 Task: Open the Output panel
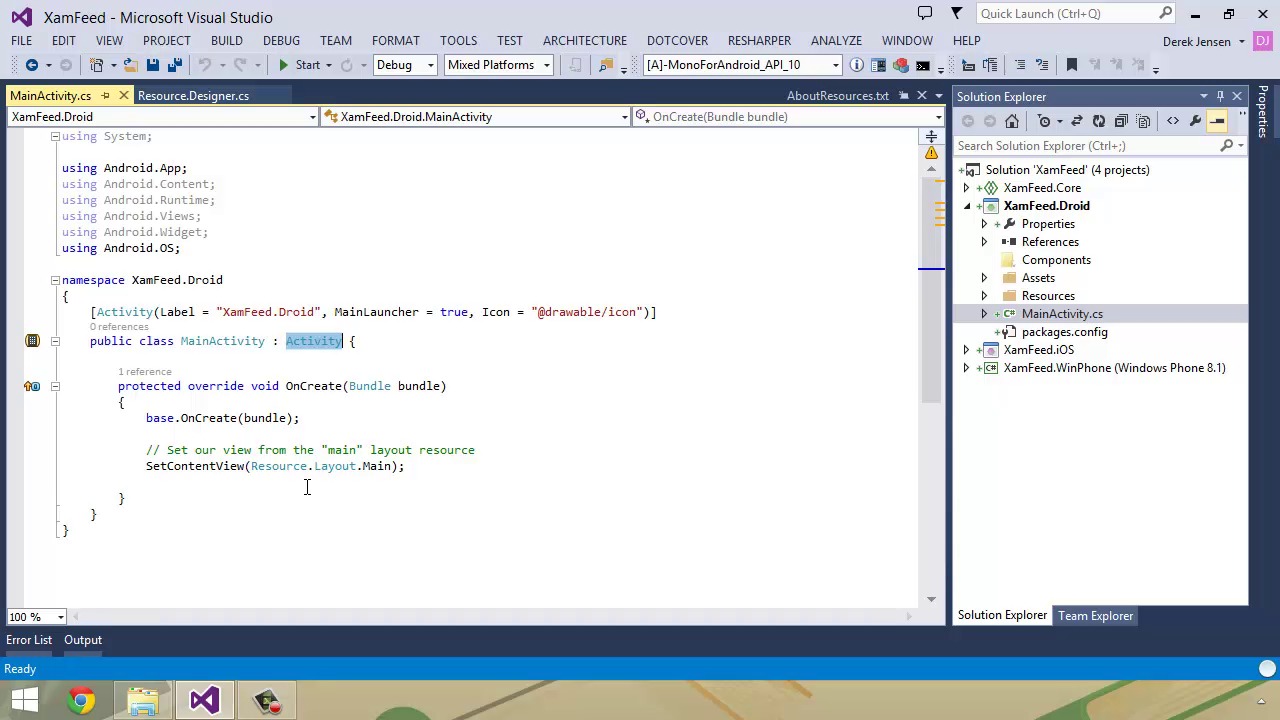(83, 640)
